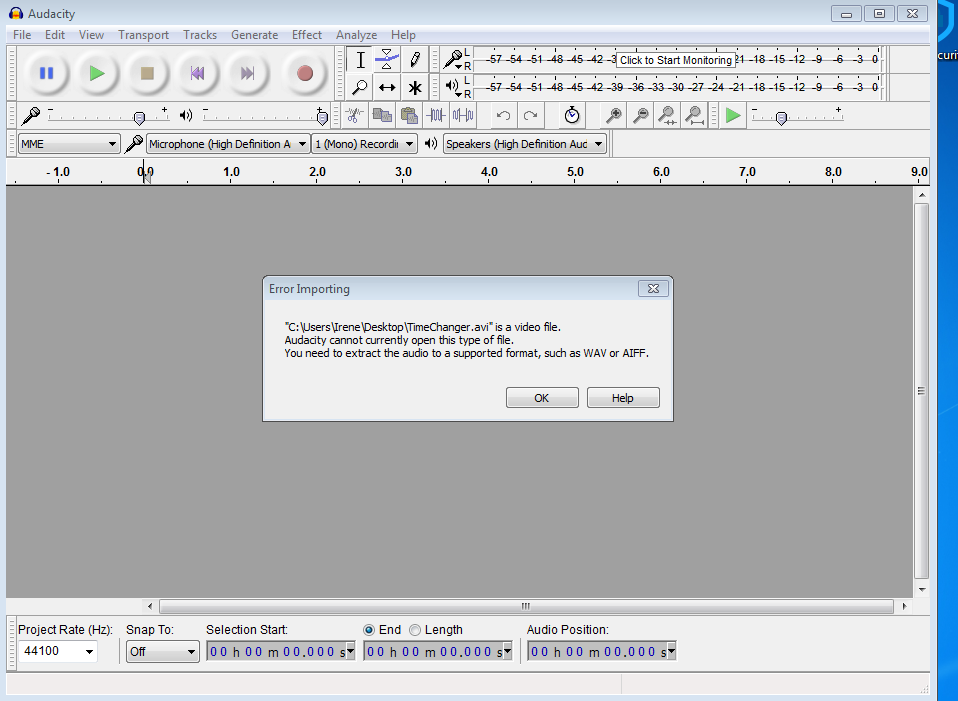Click the green Play-at-Speed button
The height and width of the screenshot is (701, 958).
(733, 115)
